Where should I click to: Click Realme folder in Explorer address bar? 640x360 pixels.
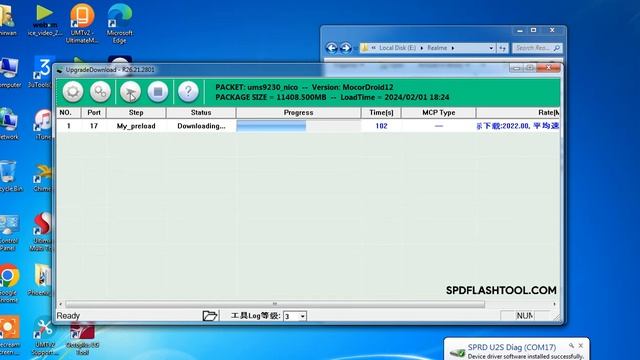pyautogui.click(x=437, y=48)
